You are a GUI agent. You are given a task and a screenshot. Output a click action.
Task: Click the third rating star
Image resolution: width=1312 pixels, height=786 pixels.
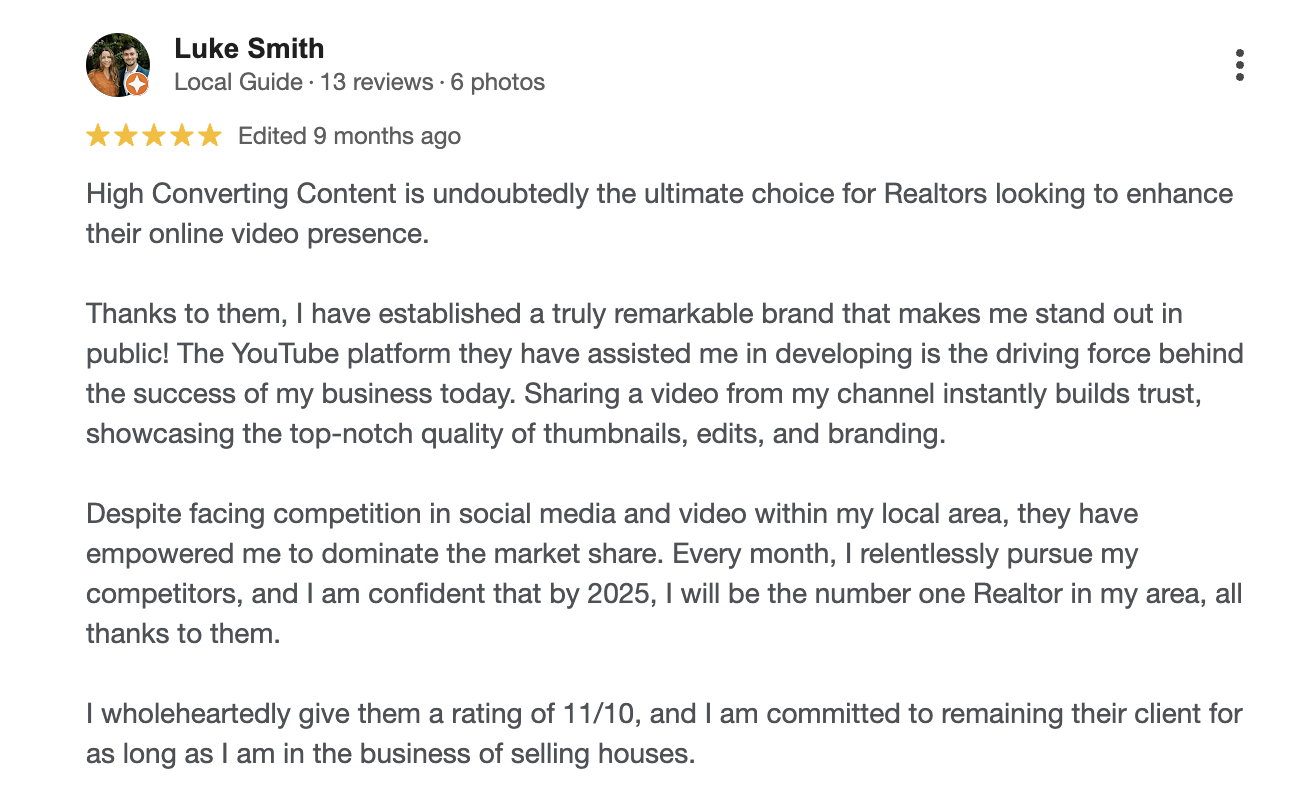[x=154, y=136]
